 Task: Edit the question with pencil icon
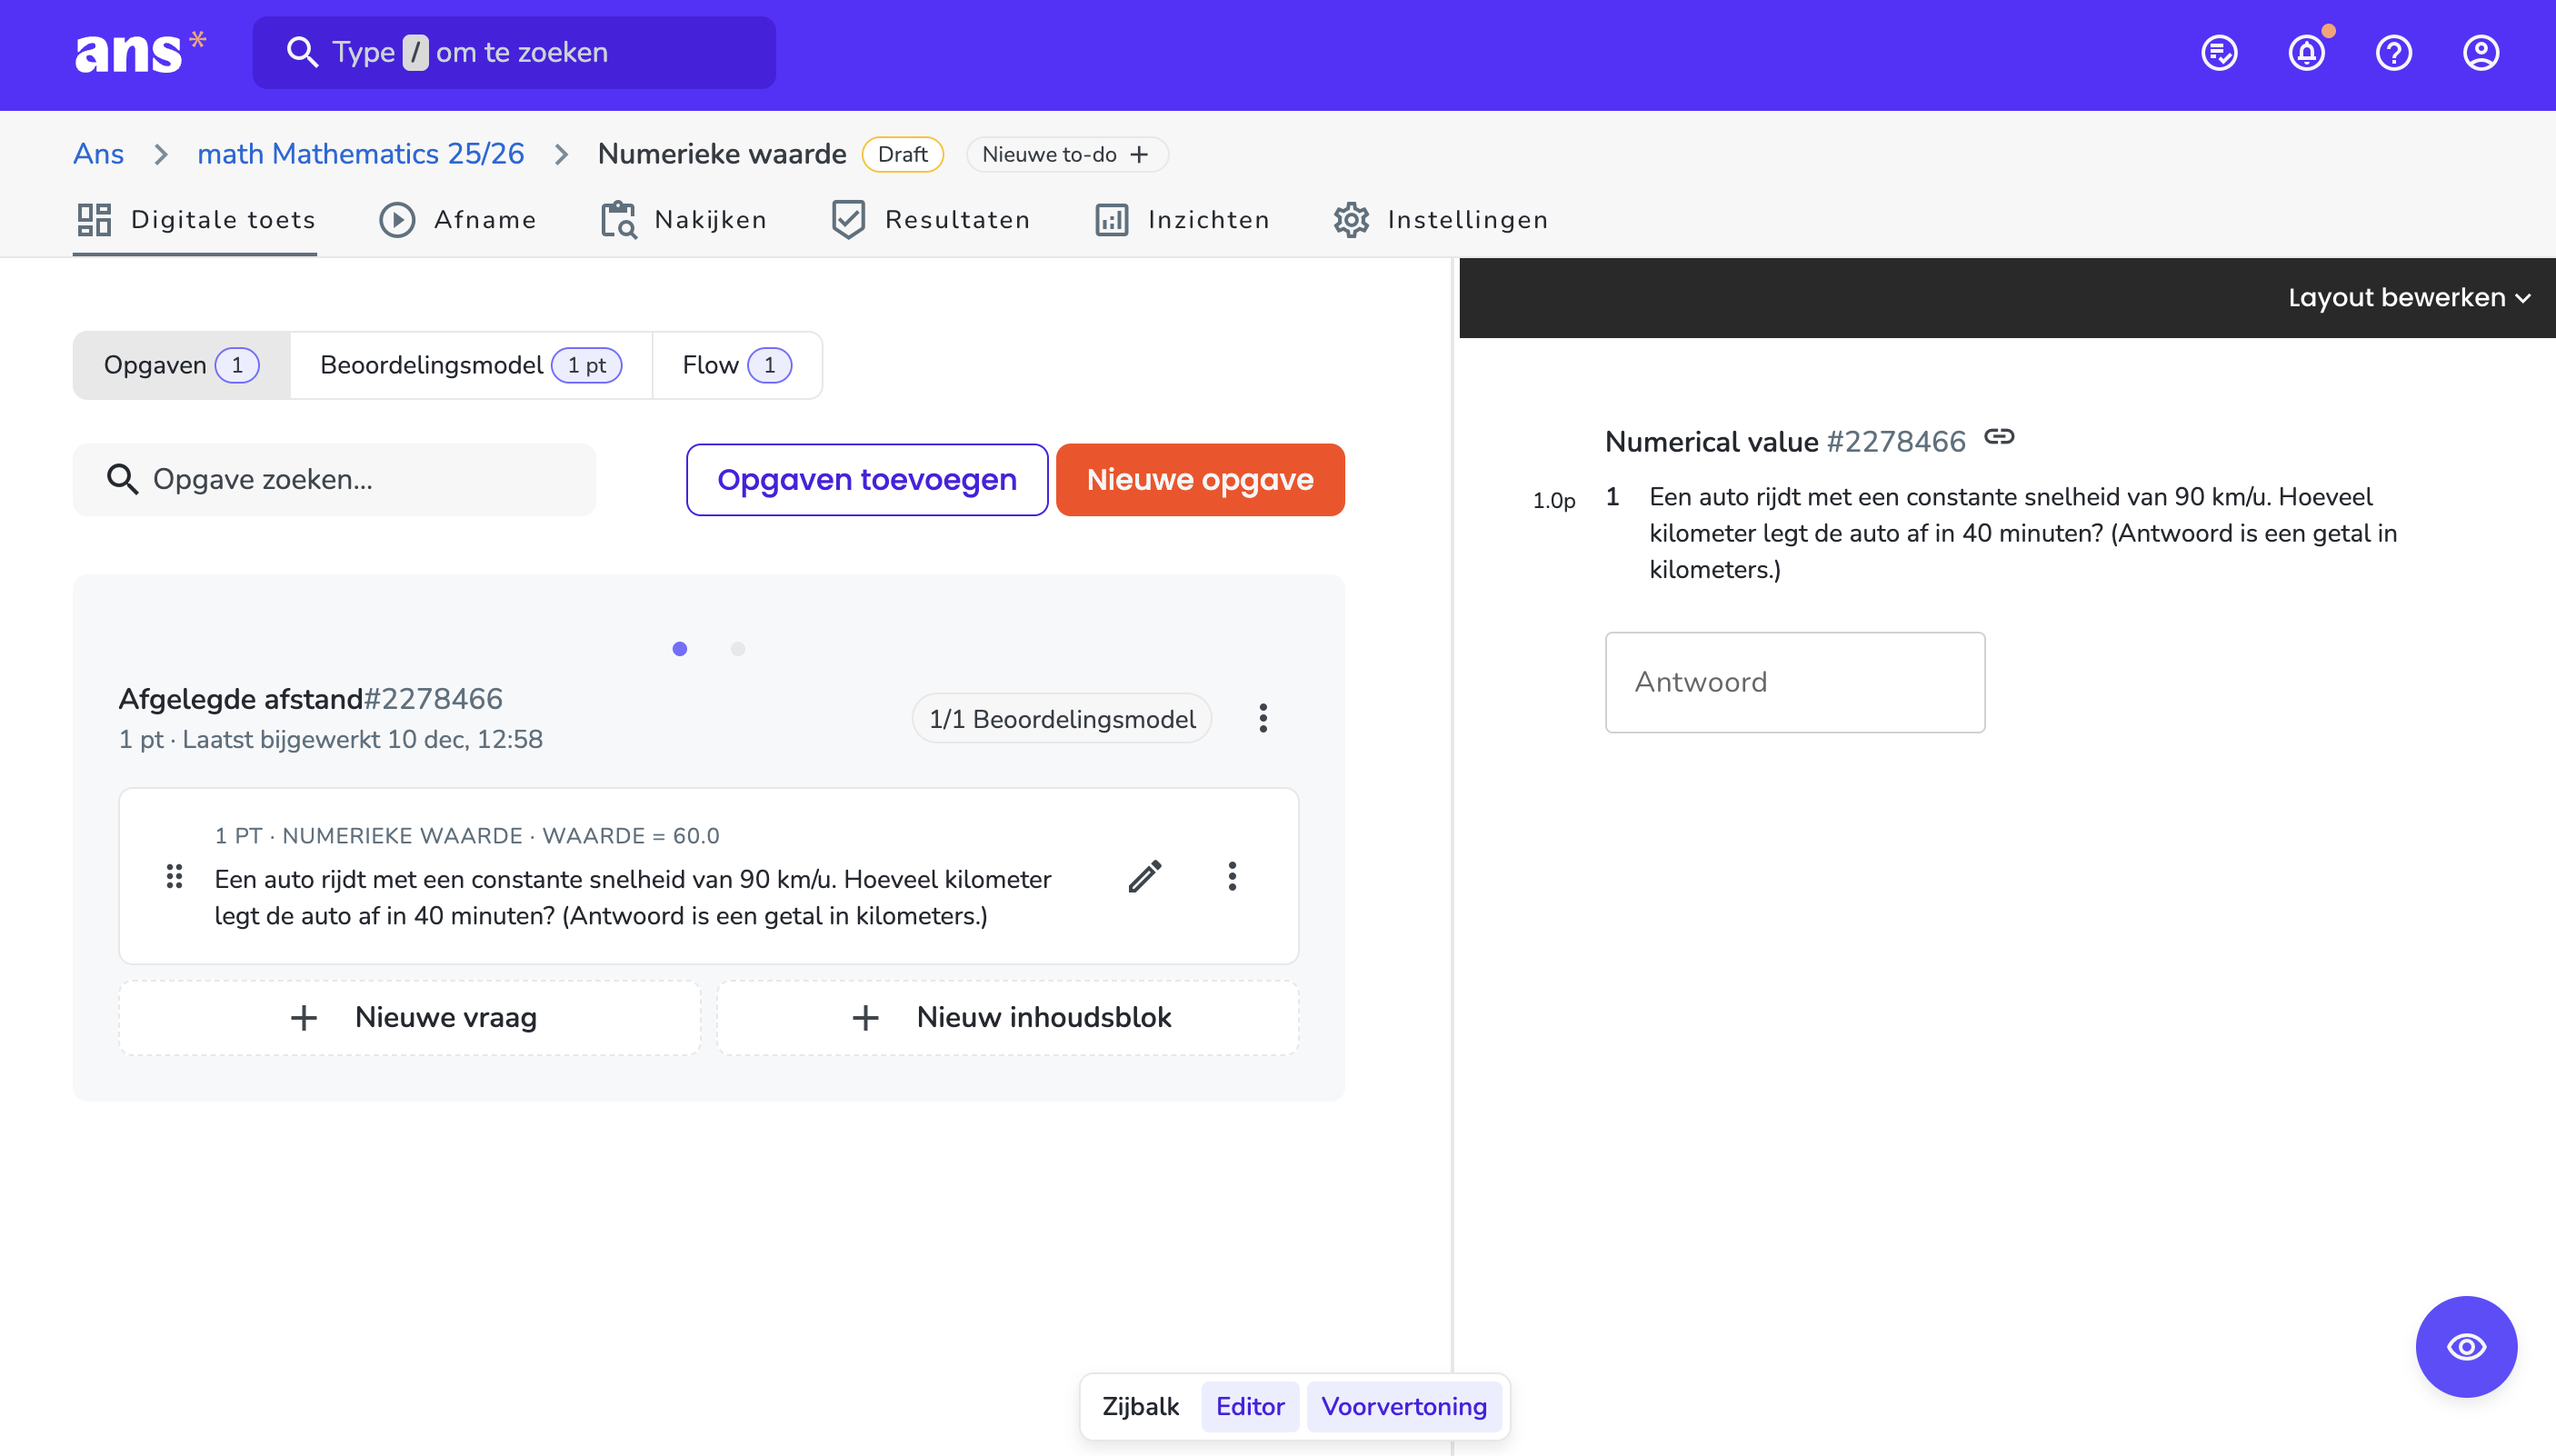[1145, 876]
